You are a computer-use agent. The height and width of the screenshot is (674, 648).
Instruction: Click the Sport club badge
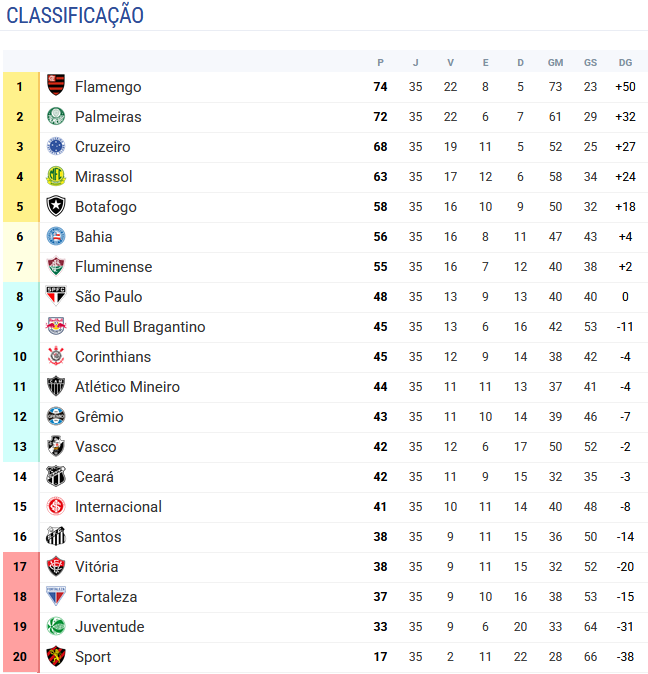click(56, 657)
